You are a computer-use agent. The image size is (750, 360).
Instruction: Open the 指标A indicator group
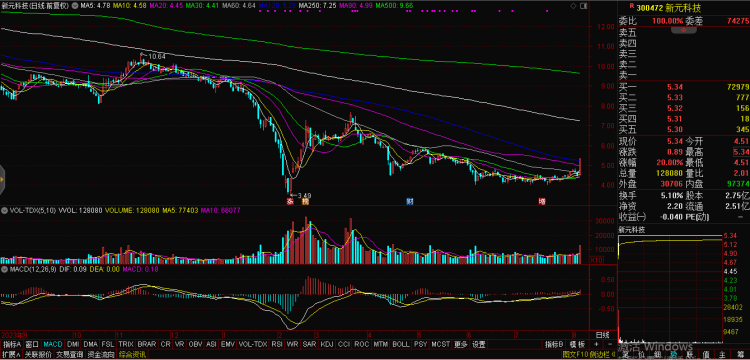pyautogui.click(x=11, y=344)
